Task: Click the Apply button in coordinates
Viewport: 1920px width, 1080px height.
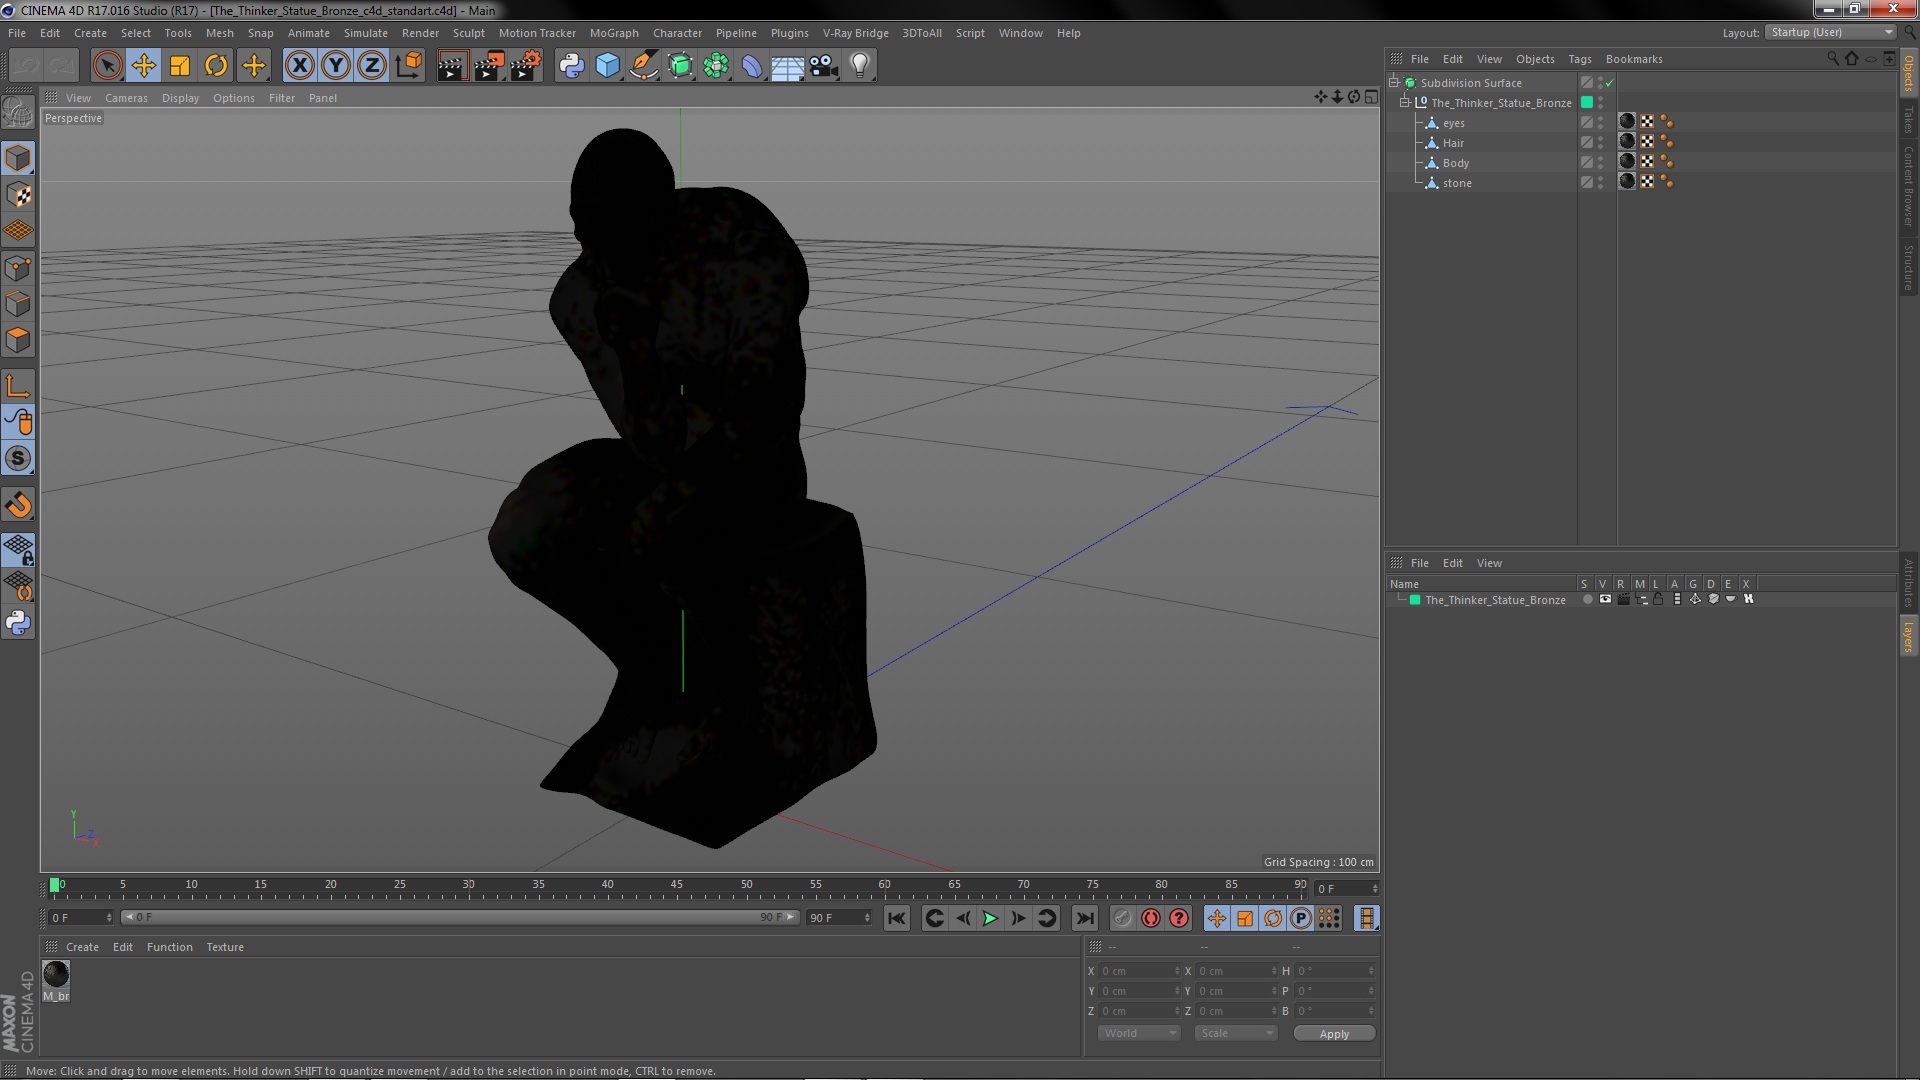Action: (x=1334, y=1034)
